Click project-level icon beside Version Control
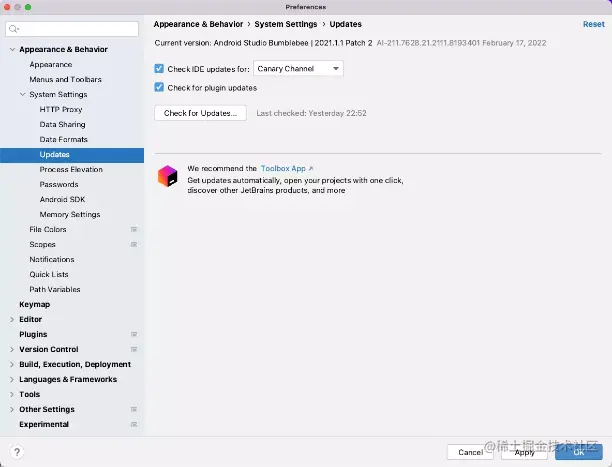 (134, 349)
